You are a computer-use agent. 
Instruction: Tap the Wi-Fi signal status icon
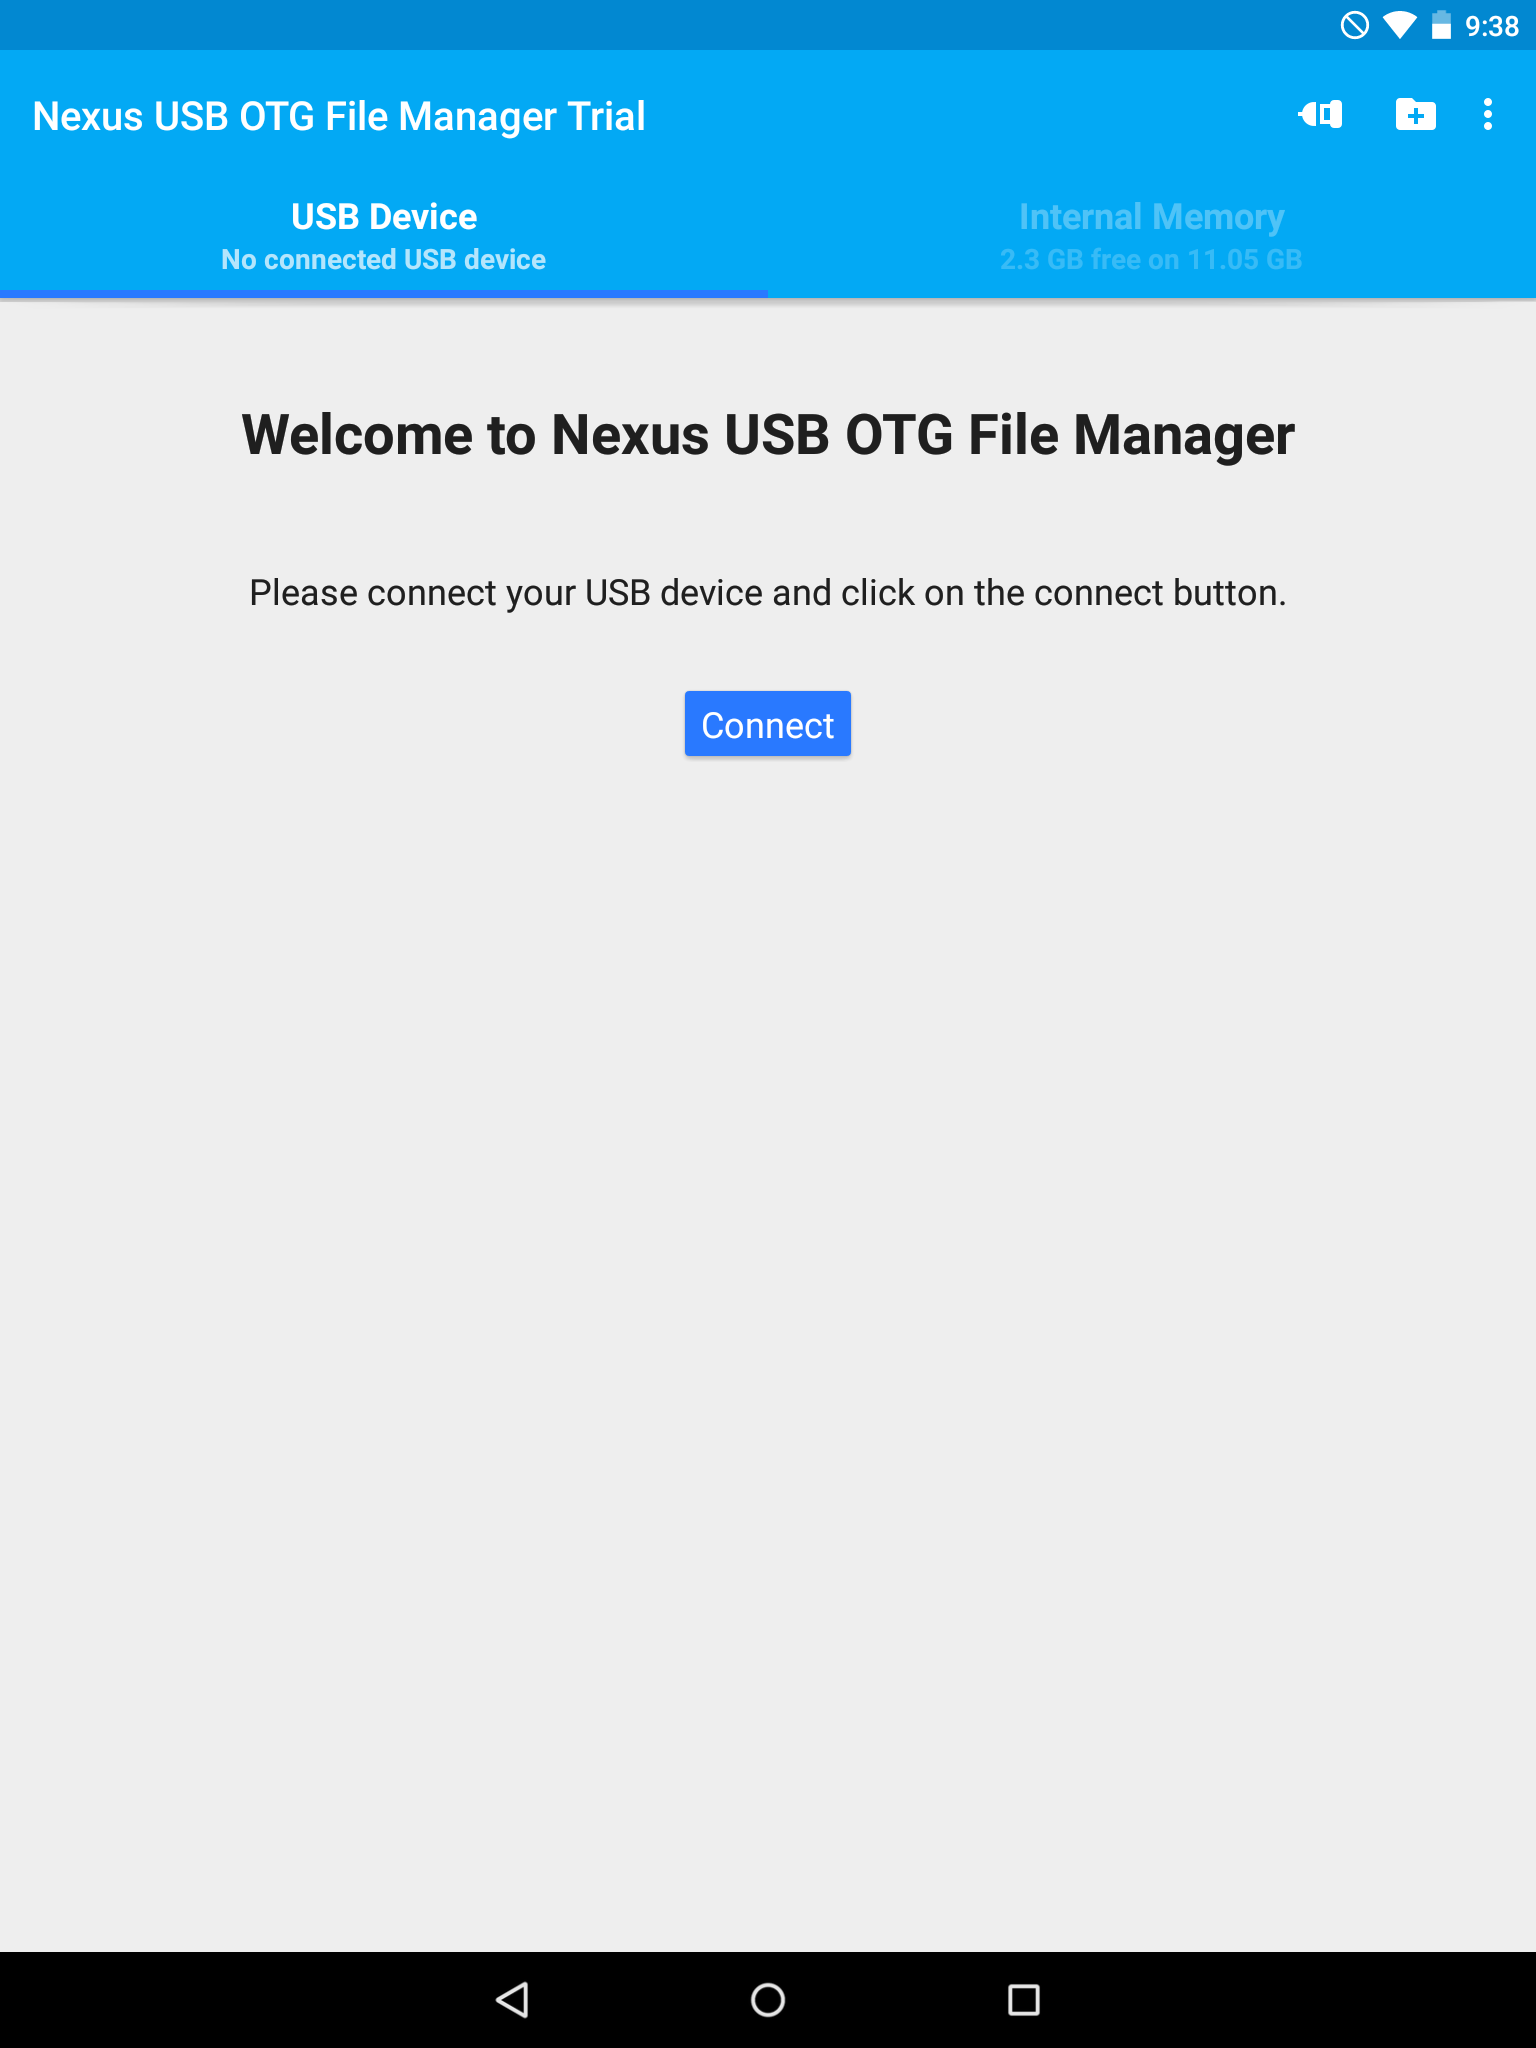tap(1400, 25)
